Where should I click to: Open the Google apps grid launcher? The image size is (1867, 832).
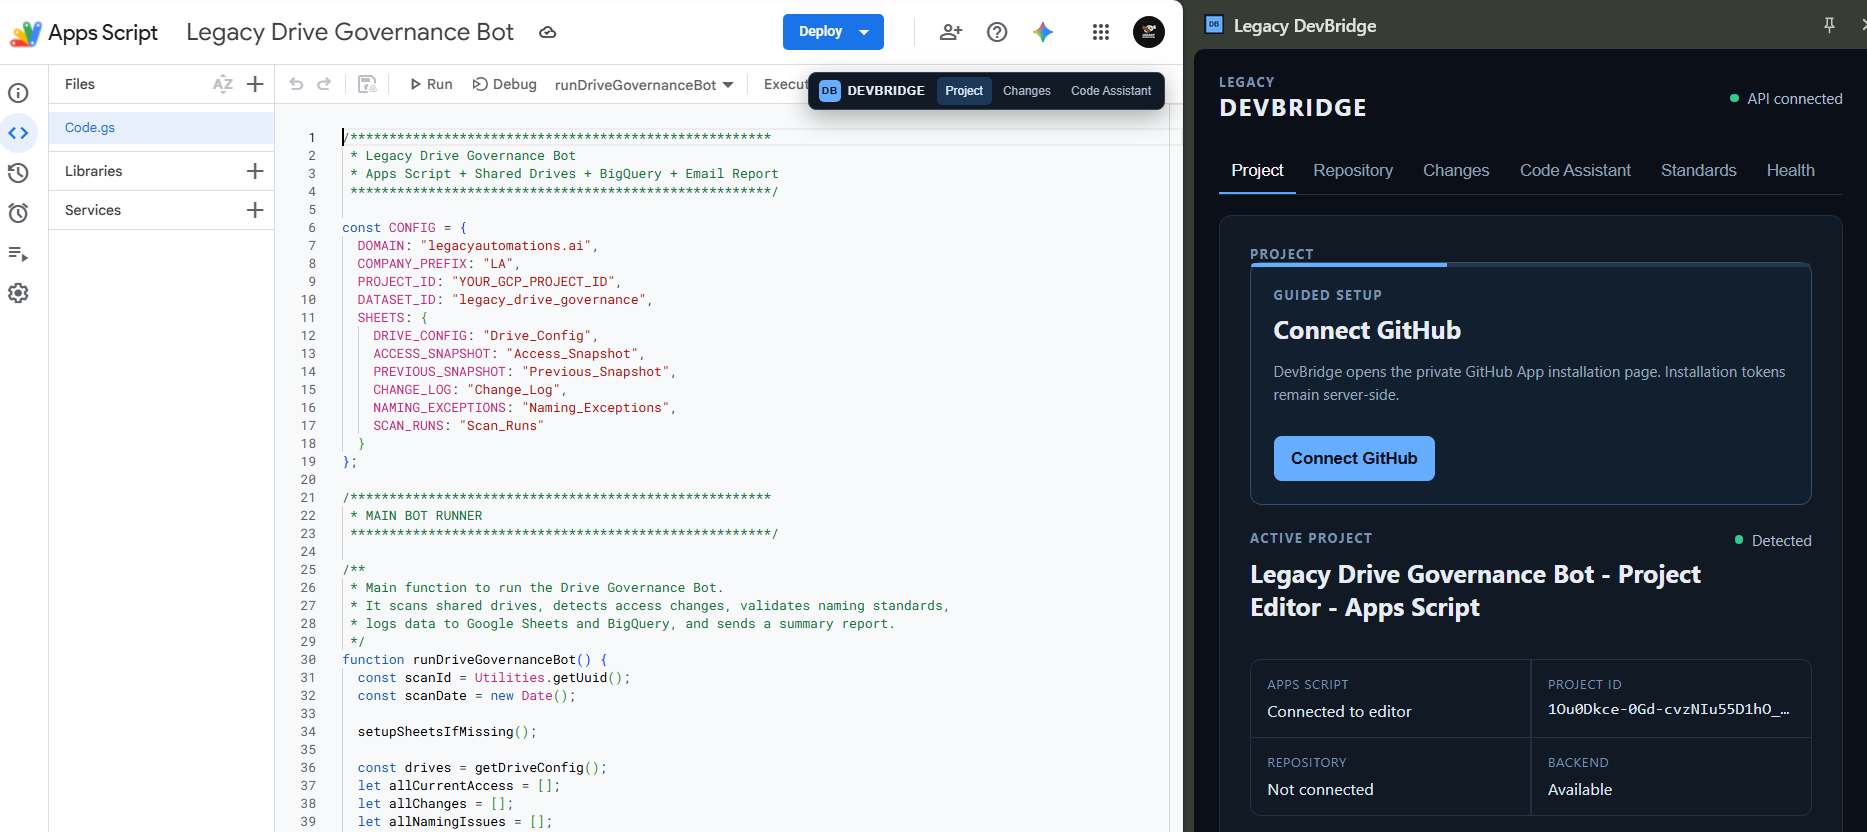point(1101,32)
